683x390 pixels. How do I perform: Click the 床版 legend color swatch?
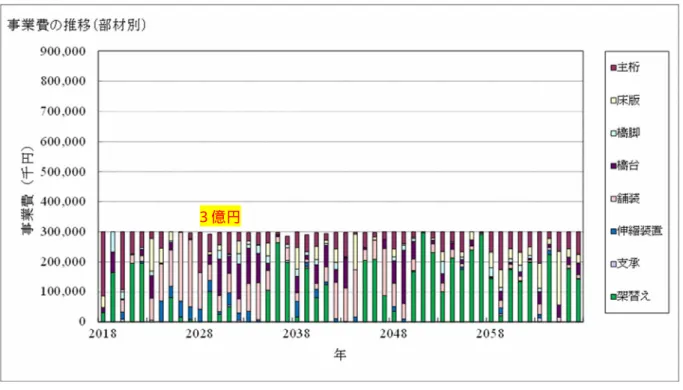click(x=613, y=101)
